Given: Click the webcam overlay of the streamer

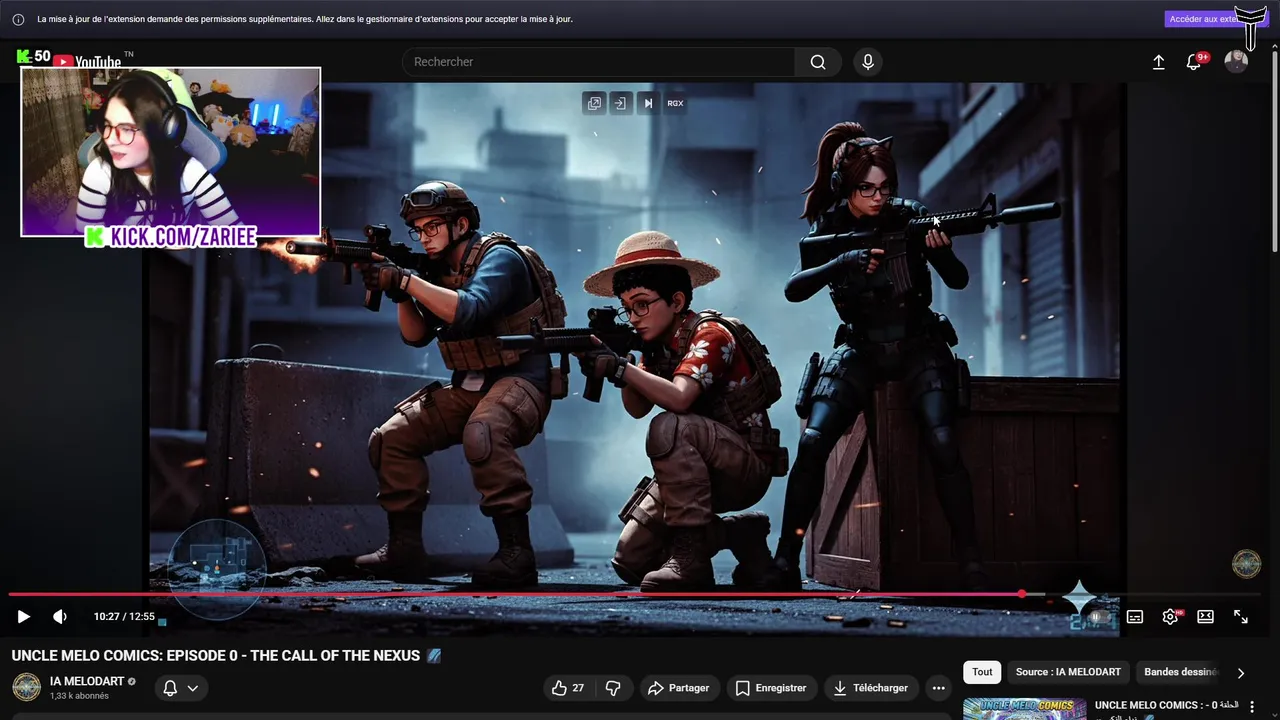Looking at the screenshot, I should (171, 152).
